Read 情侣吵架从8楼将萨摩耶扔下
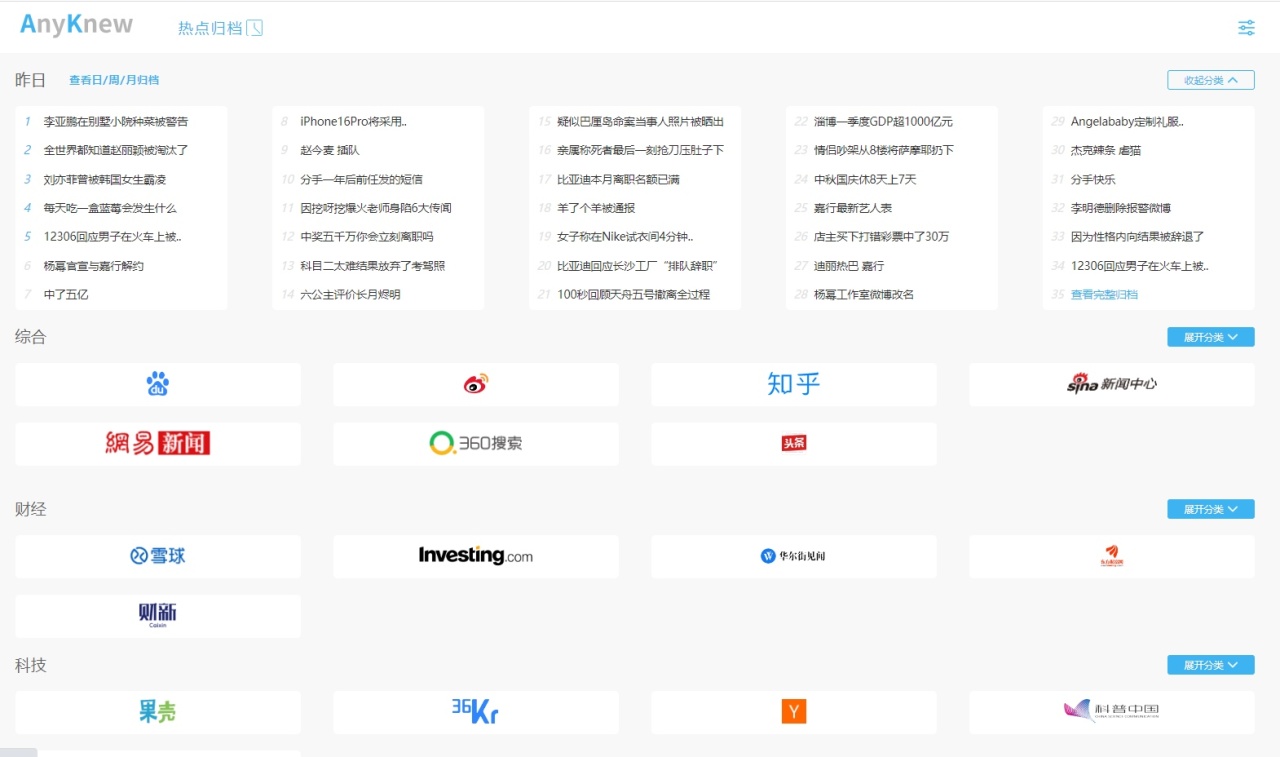The image size is (1280, 757). click(x=884, y=150)
